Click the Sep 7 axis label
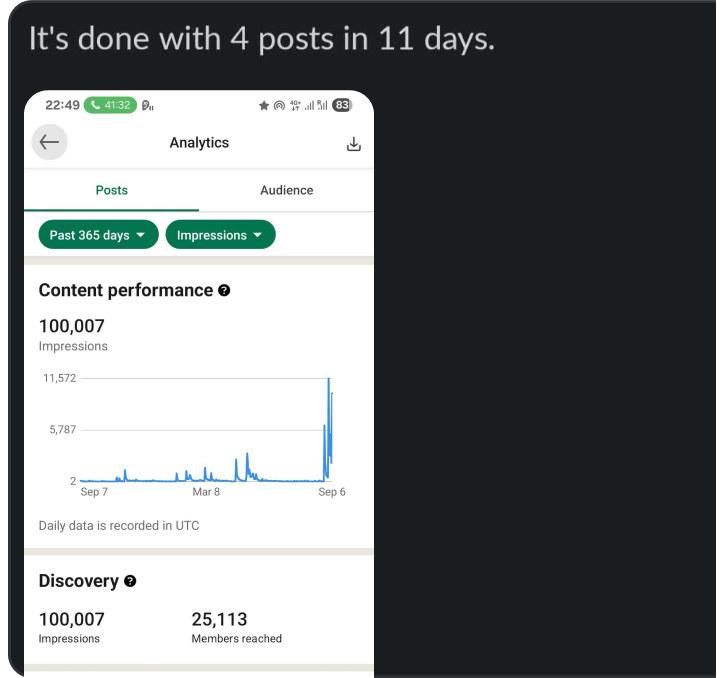724x678 pixels. tap(94, 492)
